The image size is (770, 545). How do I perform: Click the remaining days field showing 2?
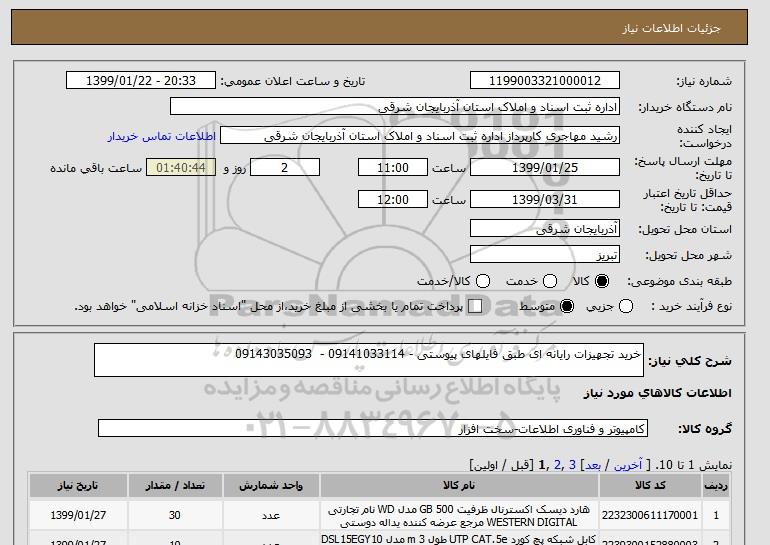coord(285,167)
